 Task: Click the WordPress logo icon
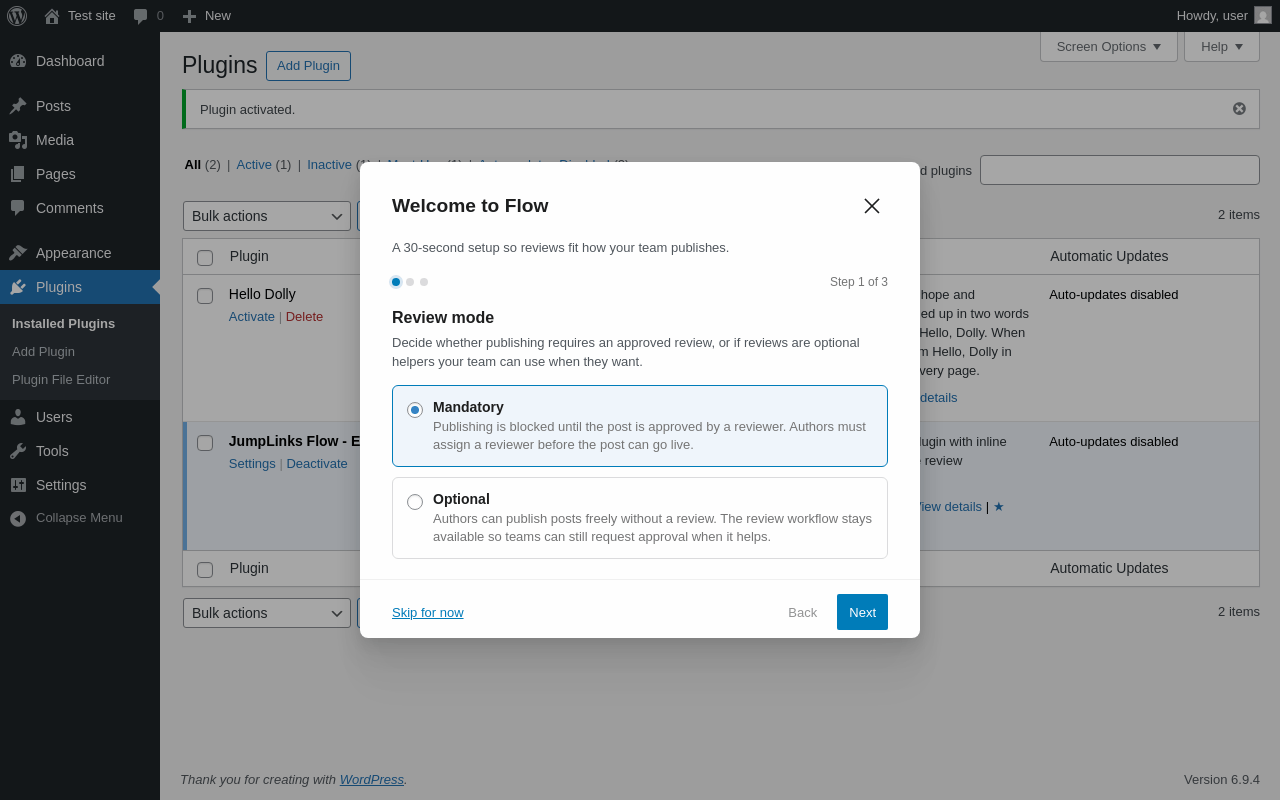17,16
